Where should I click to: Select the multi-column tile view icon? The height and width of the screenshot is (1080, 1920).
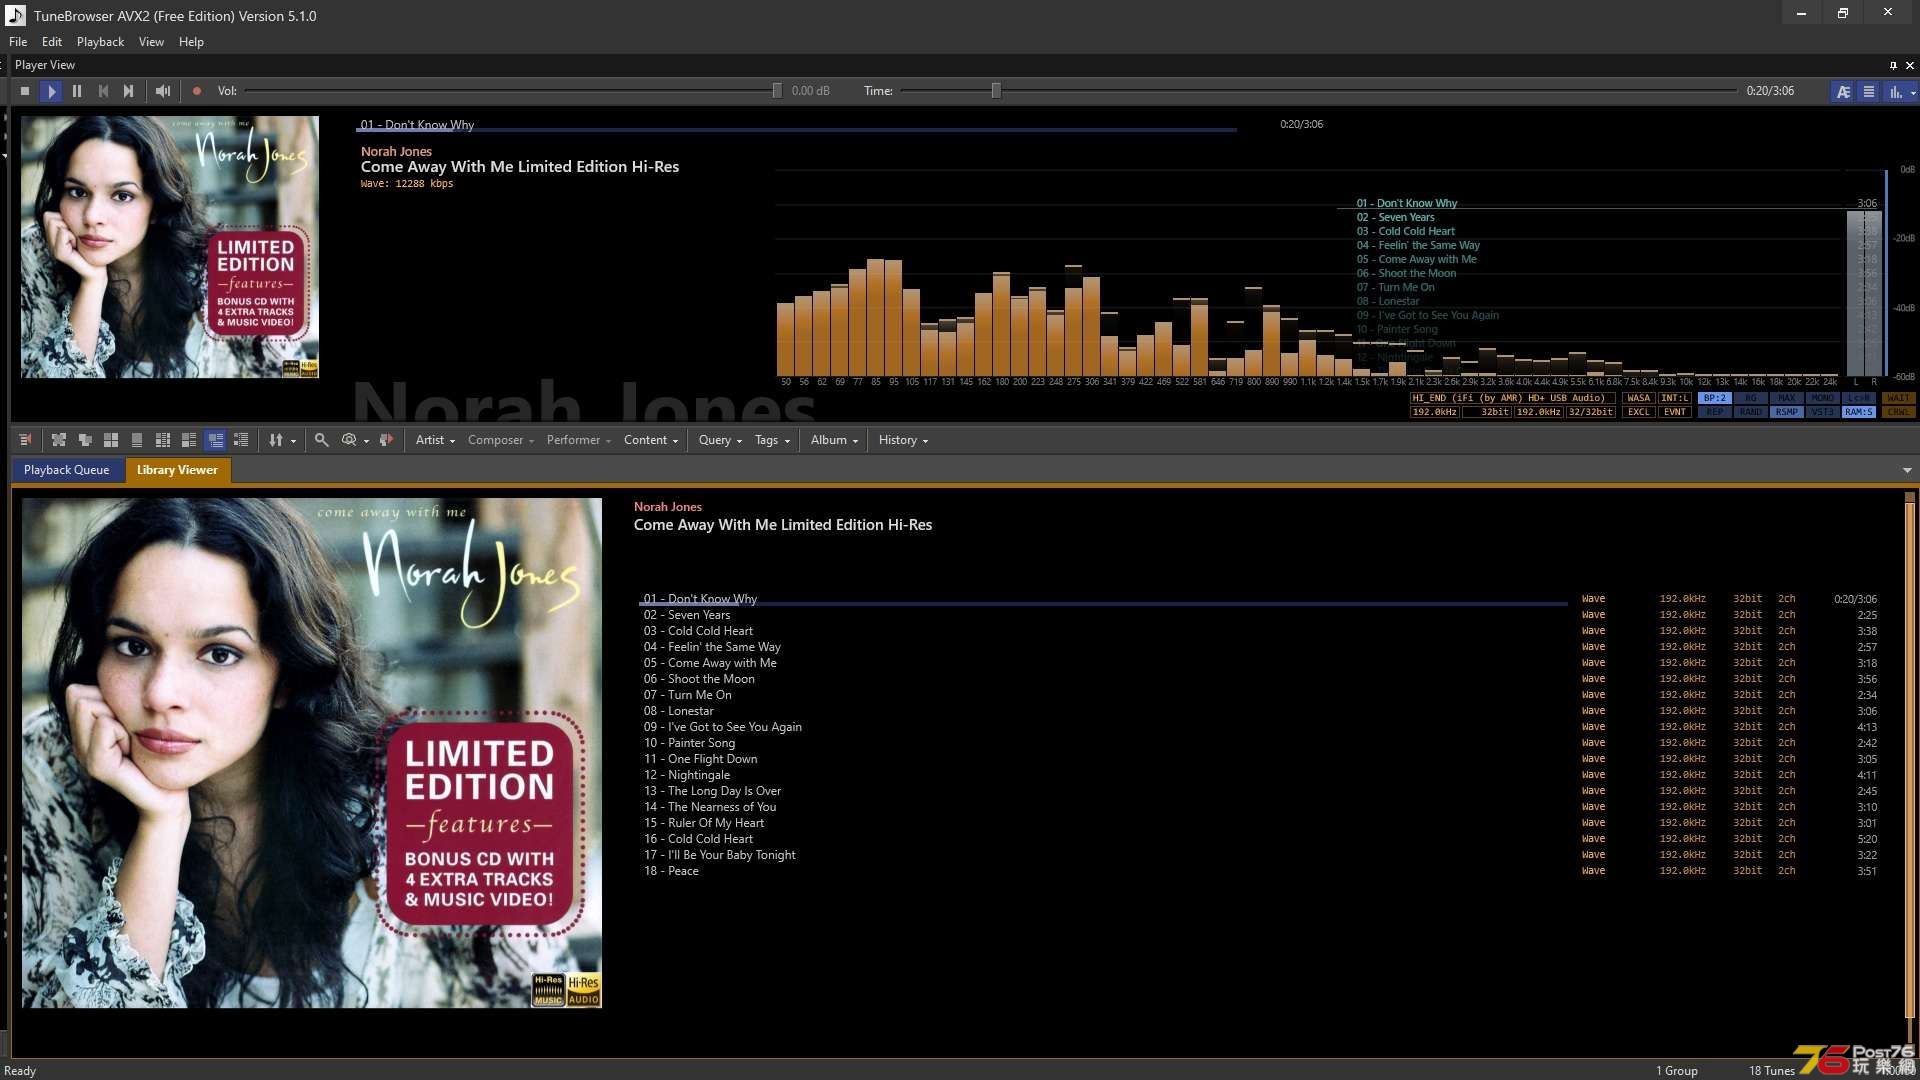click(163, 440)
